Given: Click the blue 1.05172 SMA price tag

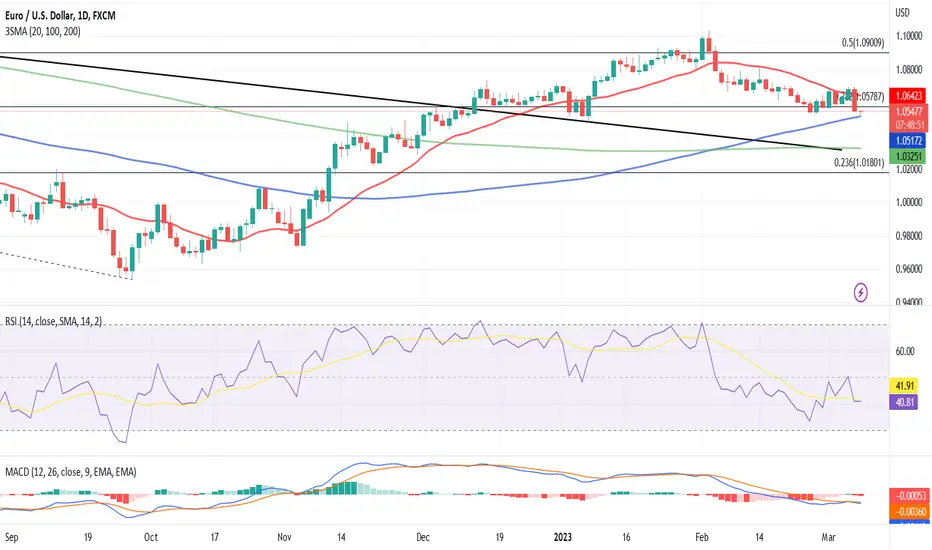Looking at the screenshot, I should (908, 141).
